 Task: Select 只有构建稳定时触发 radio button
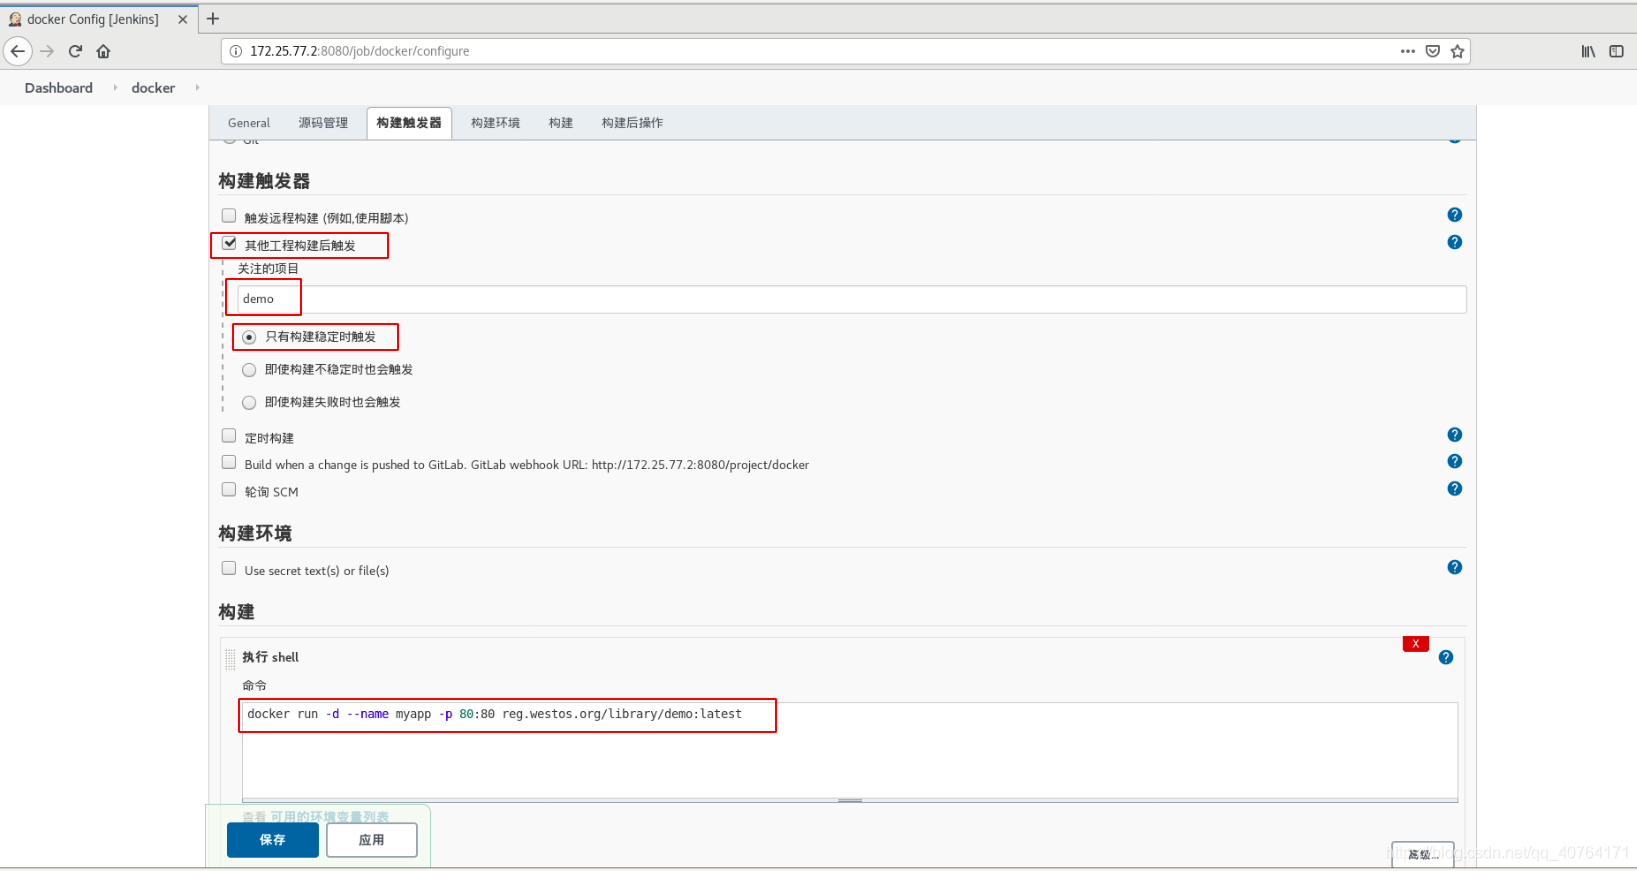click(249, 337)
